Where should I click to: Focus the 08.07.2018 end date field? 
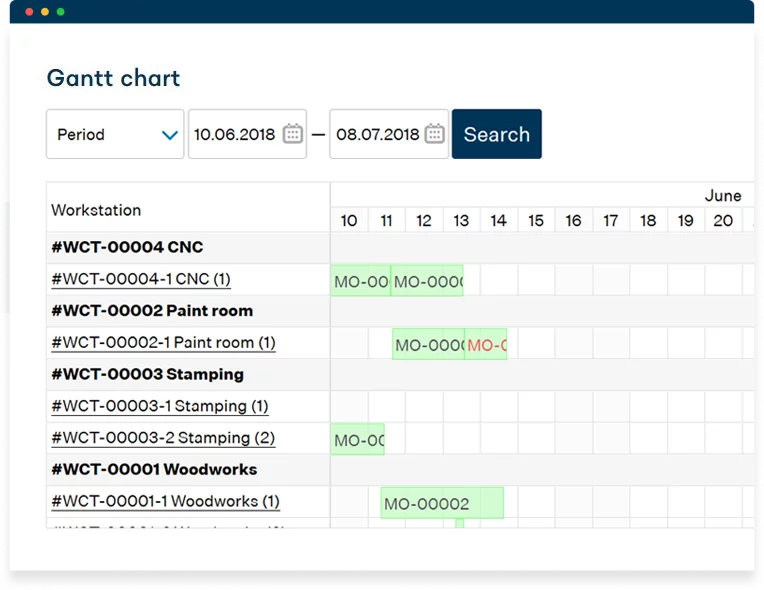click(389, 134)
